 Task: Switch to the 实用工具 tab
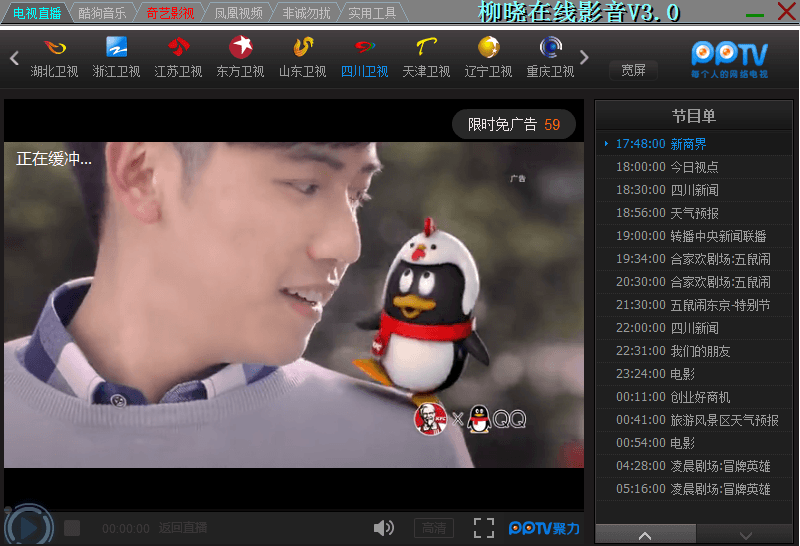(x=372, y=13)
